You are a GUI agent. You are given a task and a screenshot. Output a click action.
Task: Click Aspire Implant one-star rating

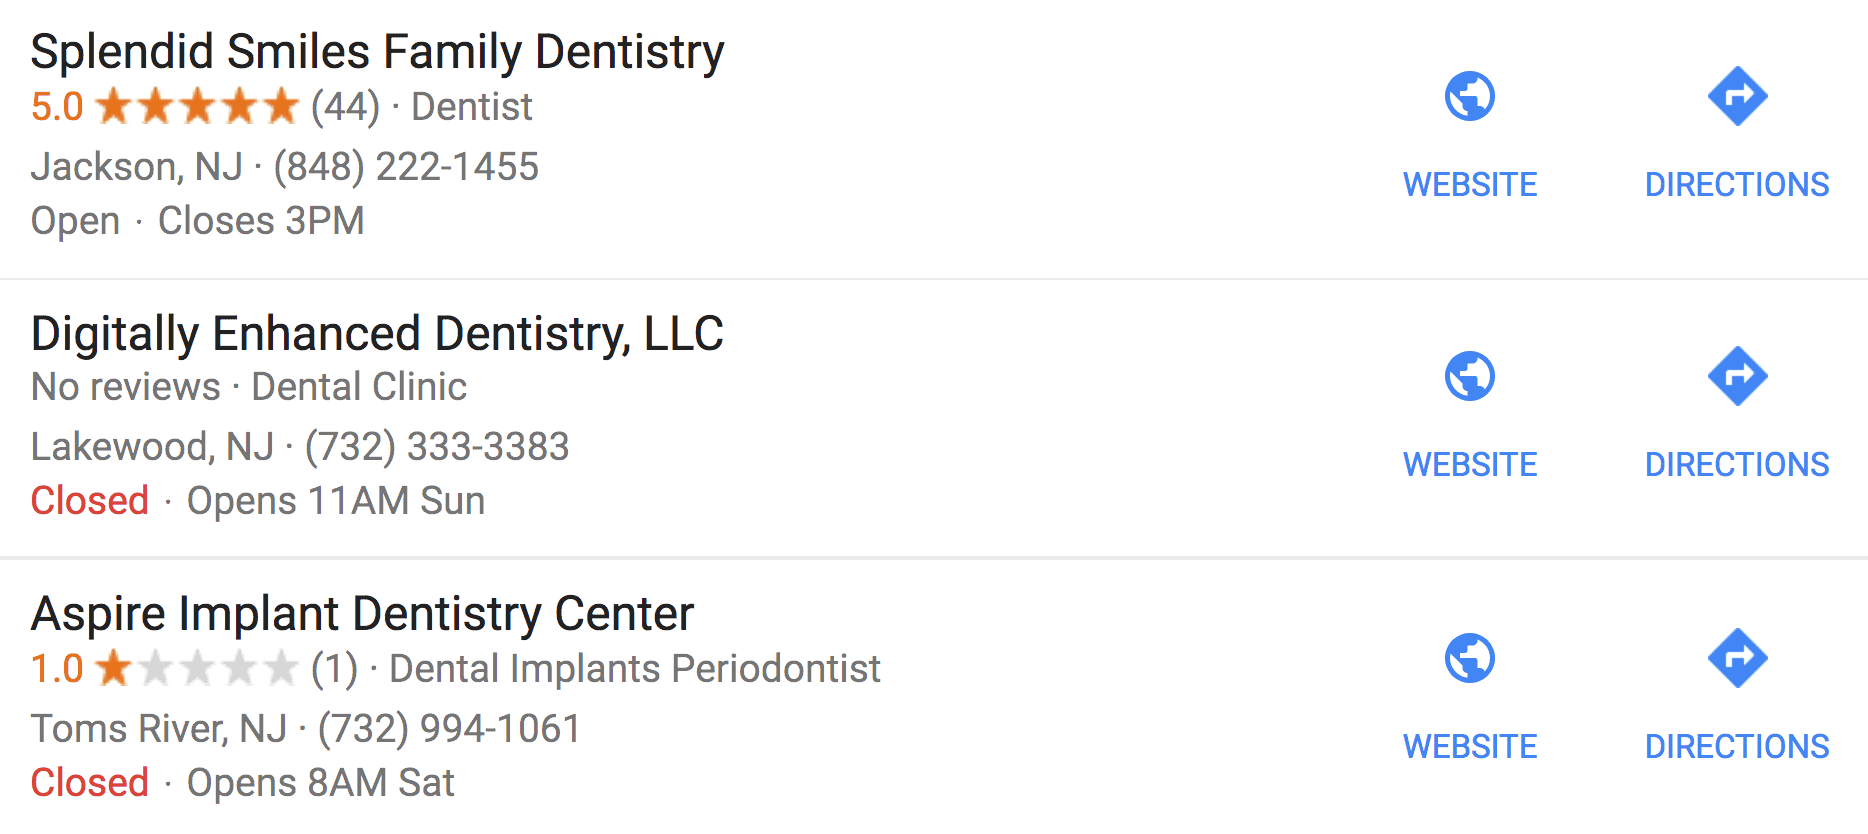click(x=197, y=669)
